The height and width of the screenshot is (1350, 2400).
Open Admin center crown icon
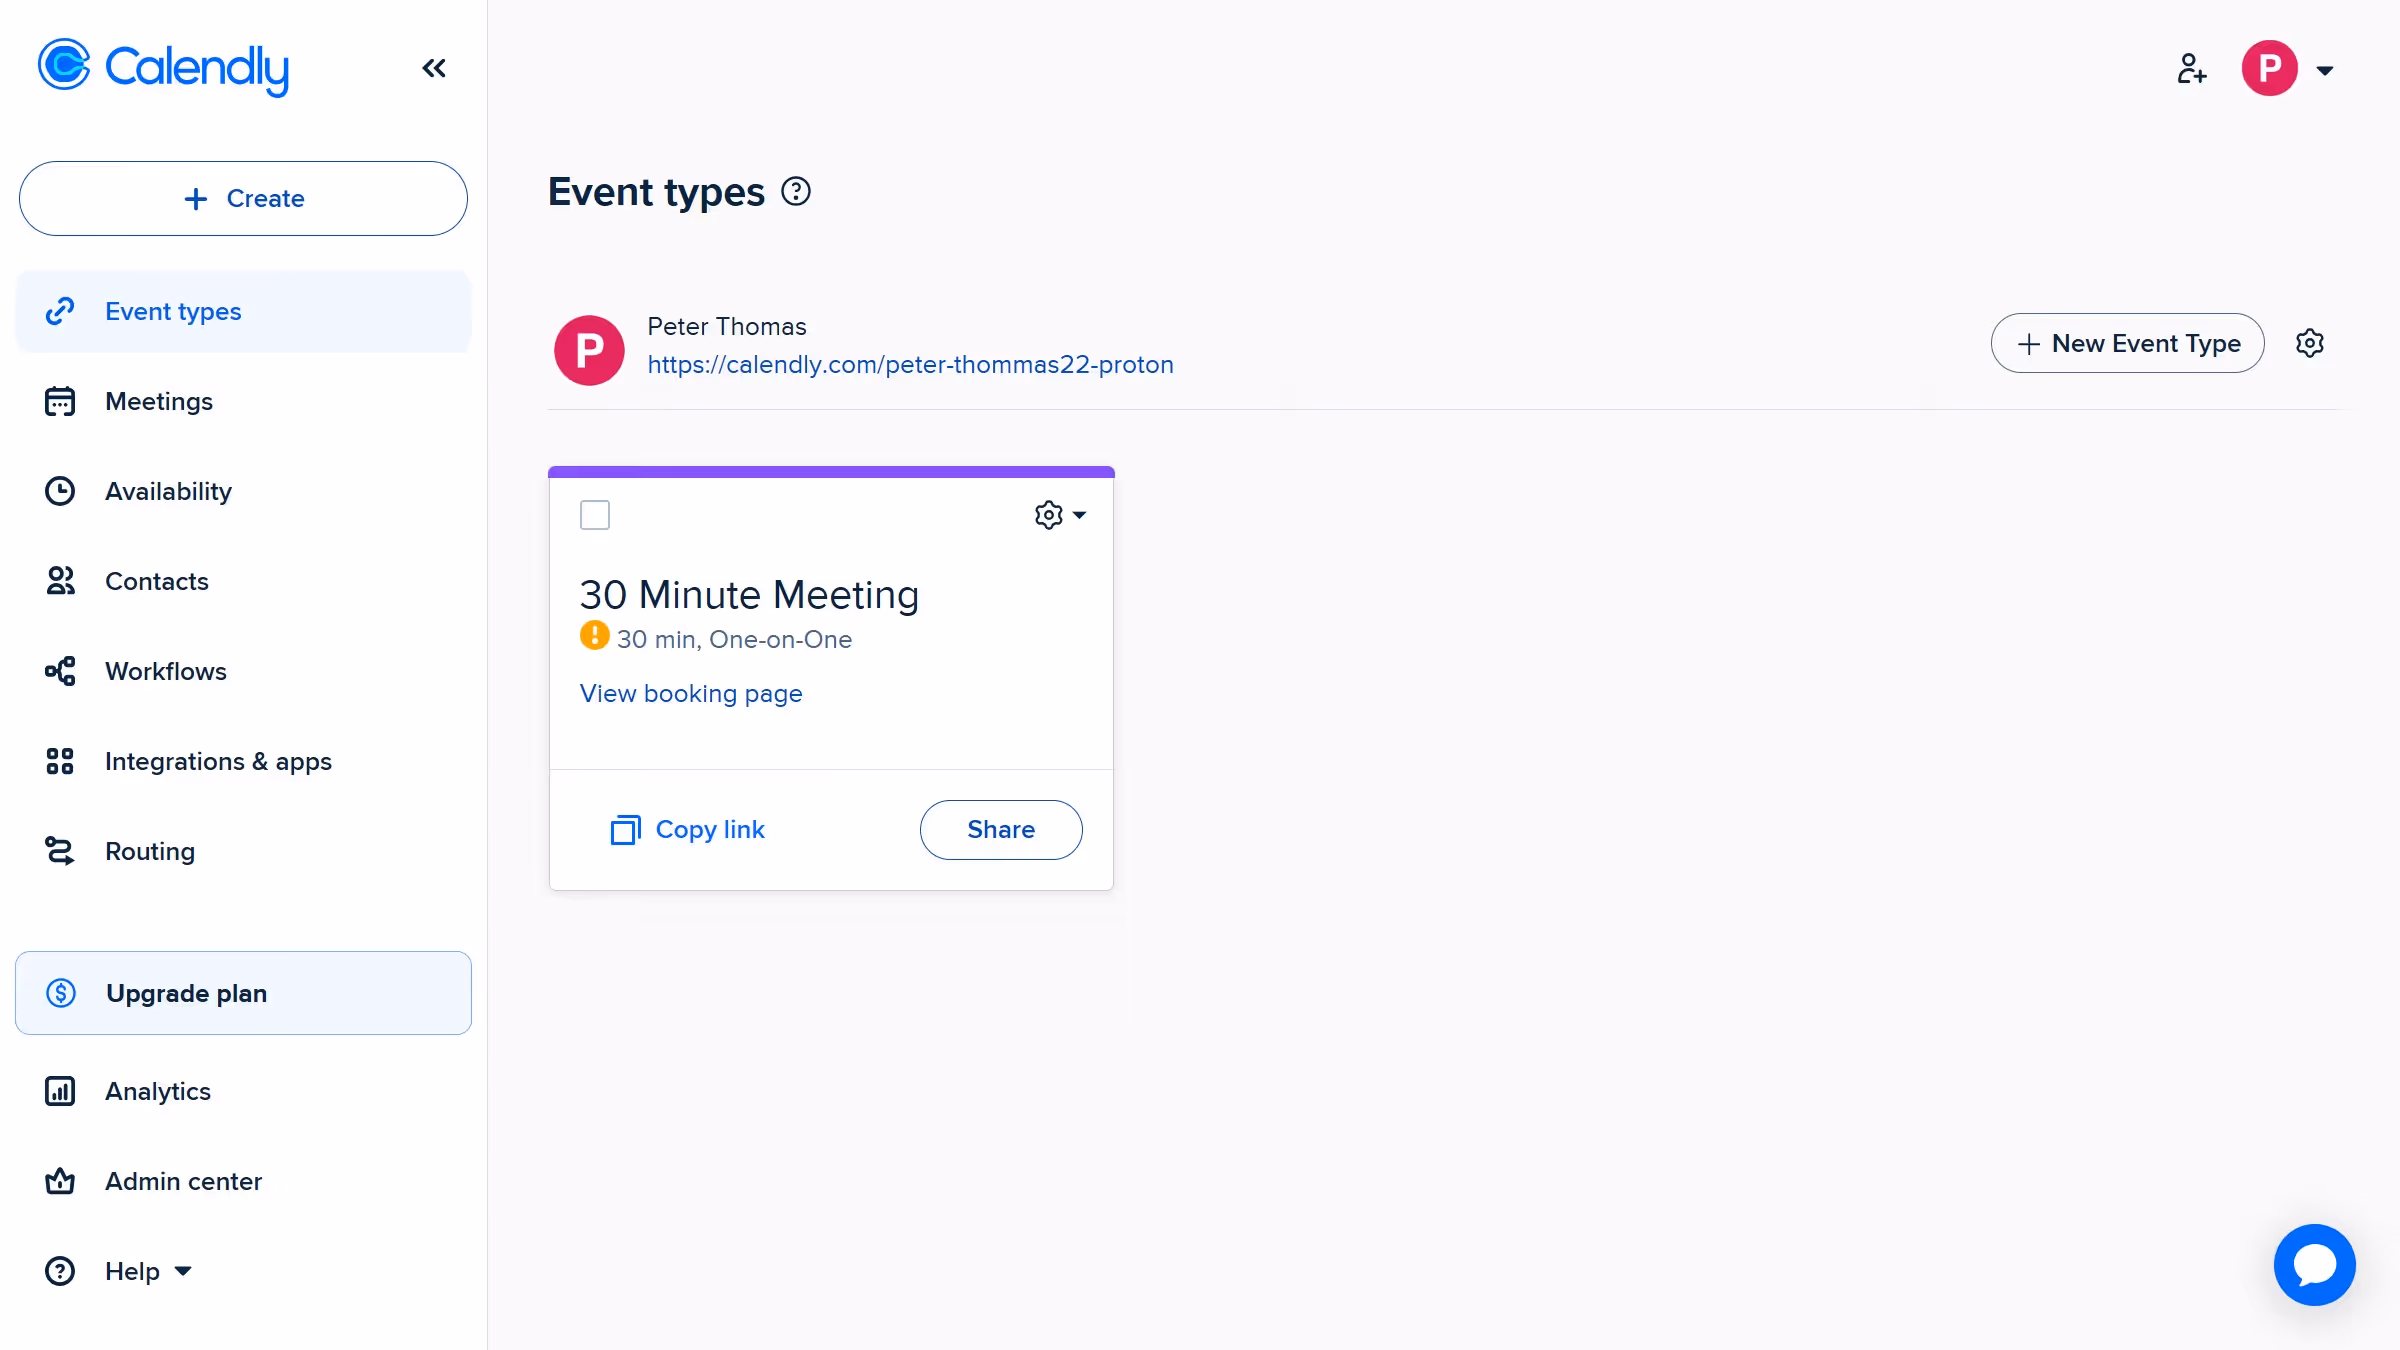point(59,1181)
